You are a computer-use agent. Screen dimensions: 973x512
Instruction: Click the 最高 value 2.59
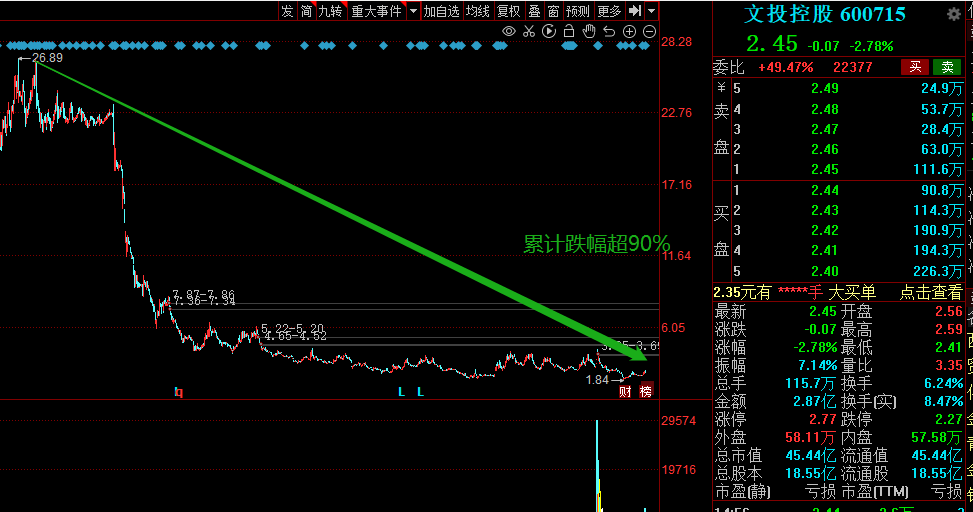[x=949, y=329]
